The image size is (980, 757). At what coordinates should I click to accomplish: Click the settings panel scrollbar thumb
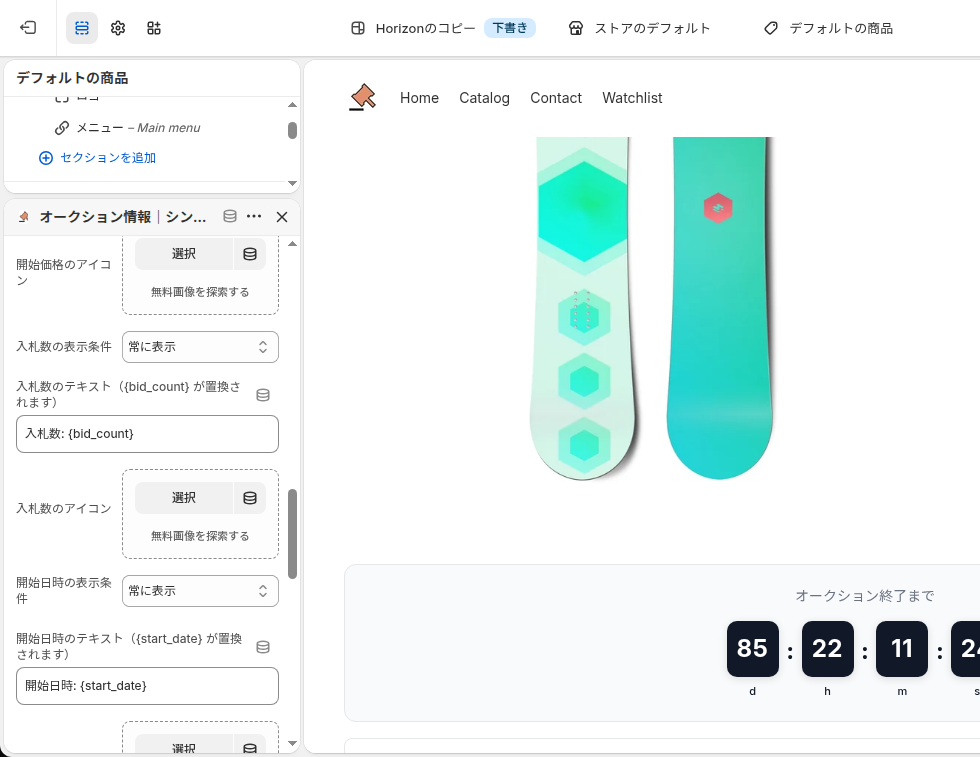(x=292, y=534)
